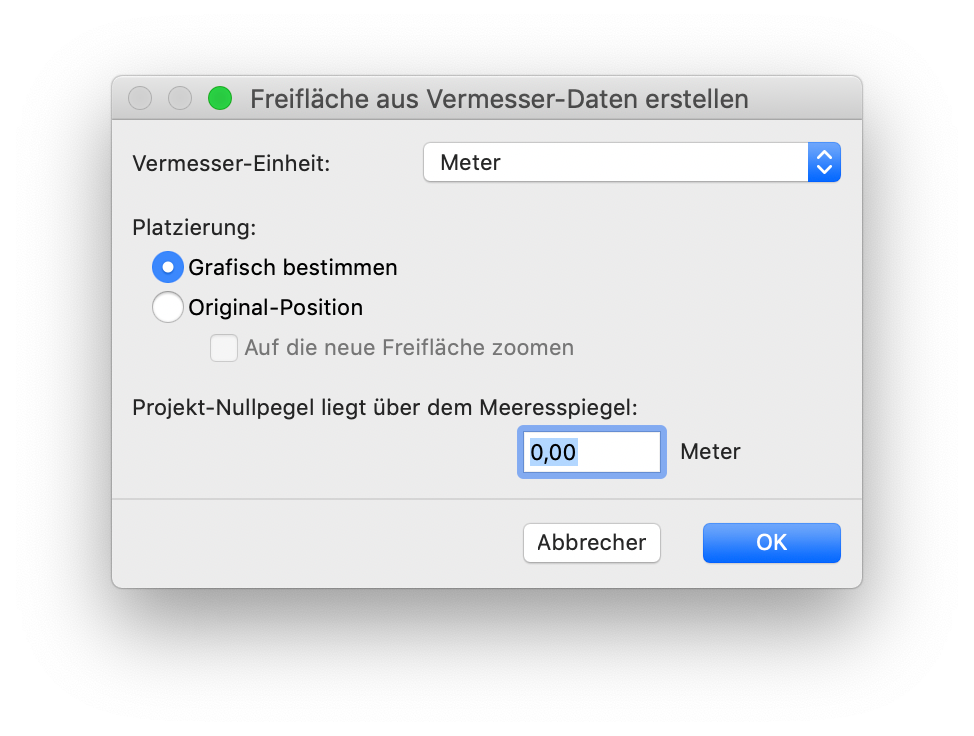Image resolution: width=974 pixels, height=736 pixels.
Task: Click the Meter unit label beside the input field
Action: [710, 452]
